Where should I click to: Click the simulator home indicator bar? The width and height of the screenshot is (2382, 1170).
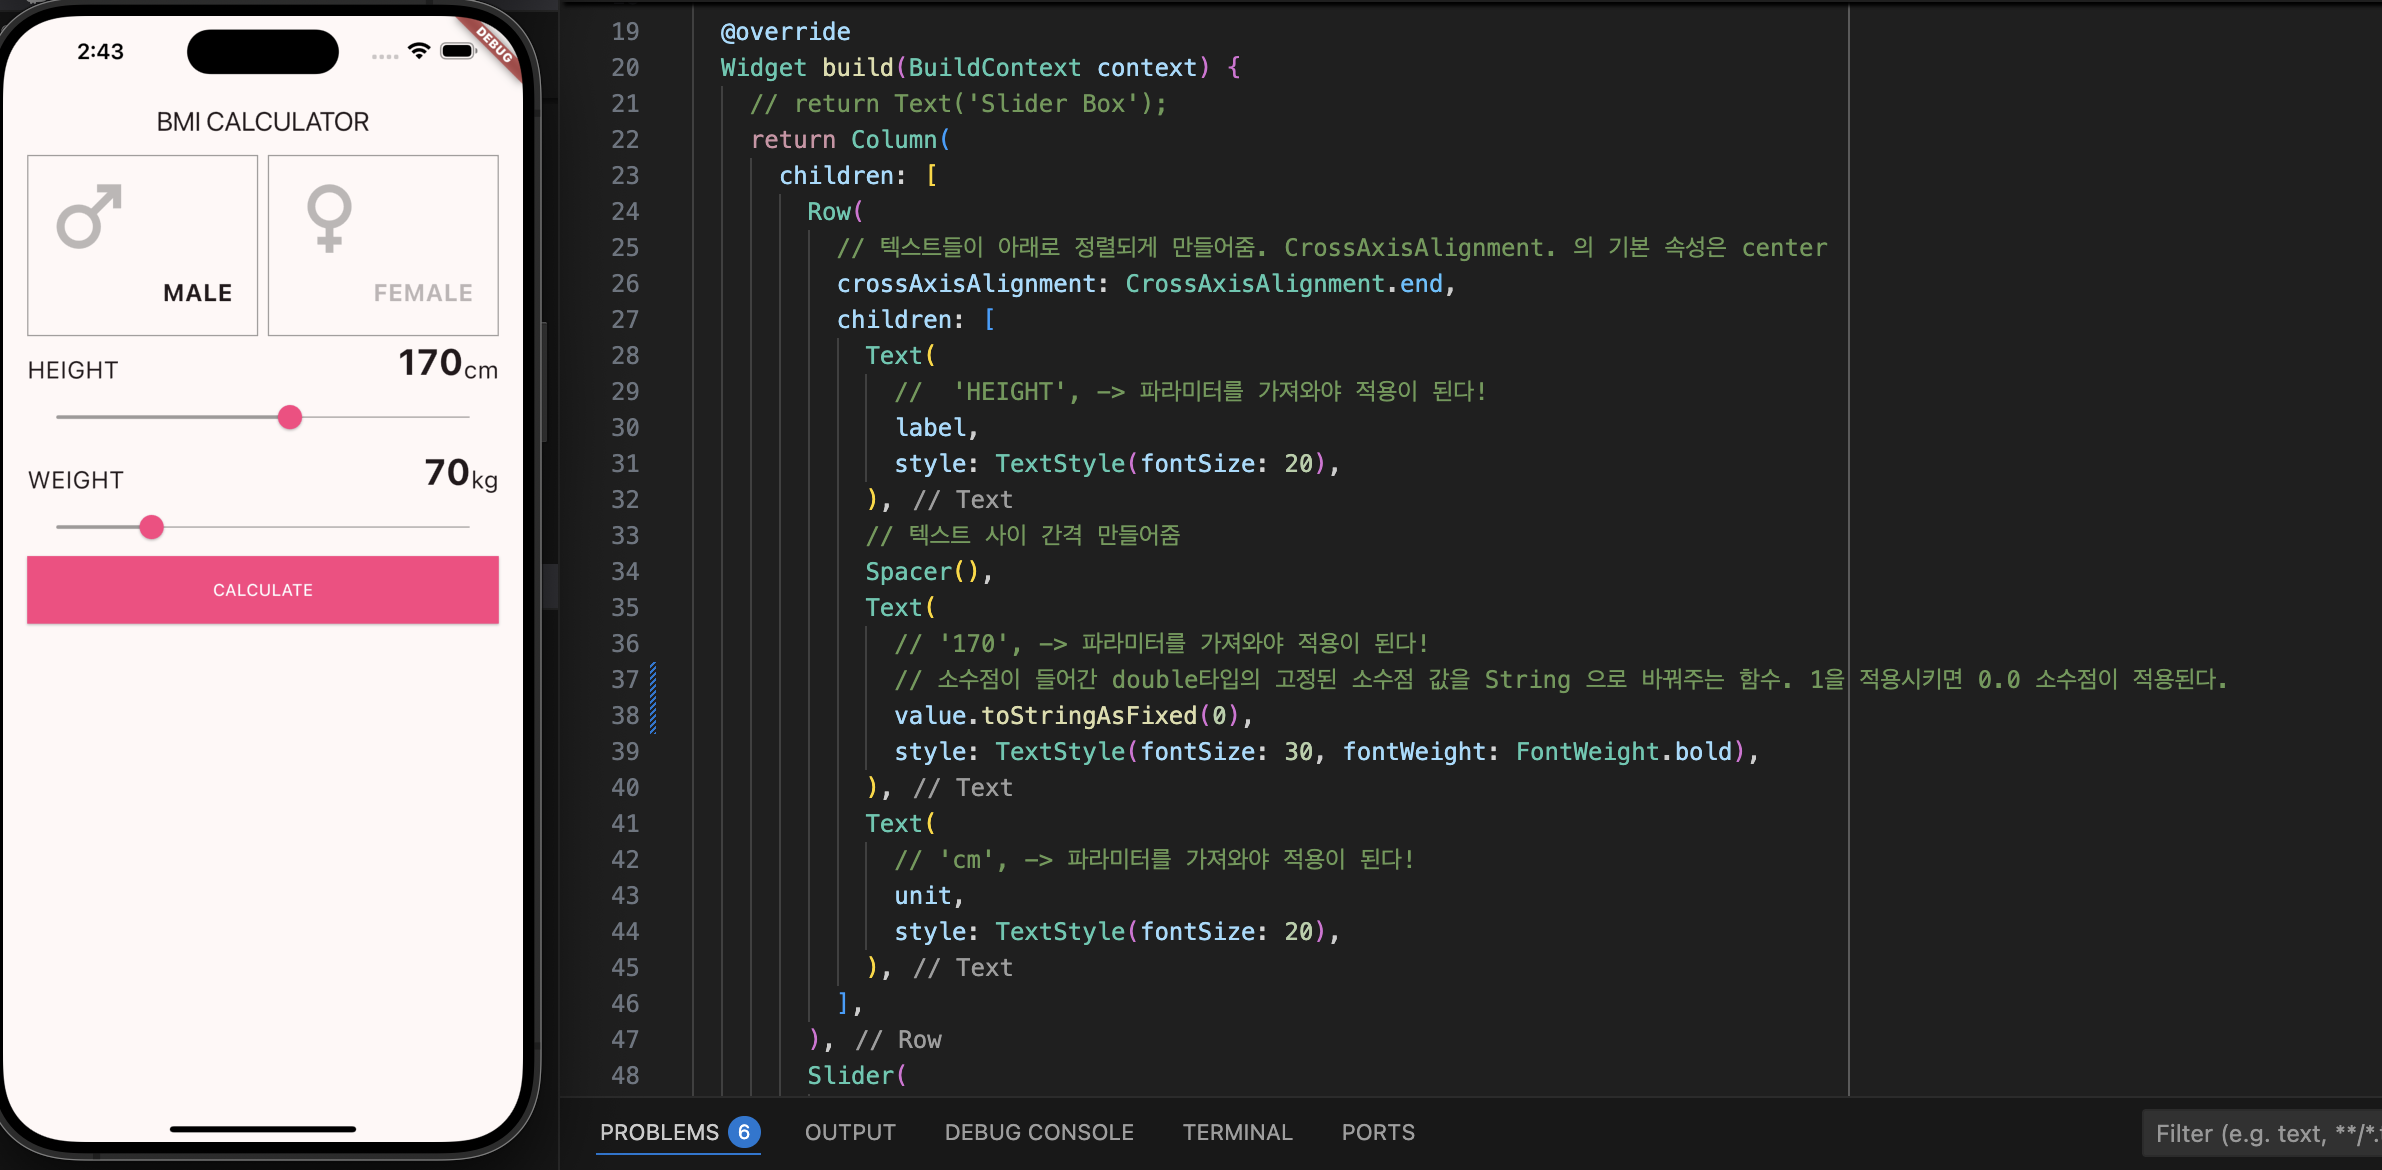(263, 1129)
